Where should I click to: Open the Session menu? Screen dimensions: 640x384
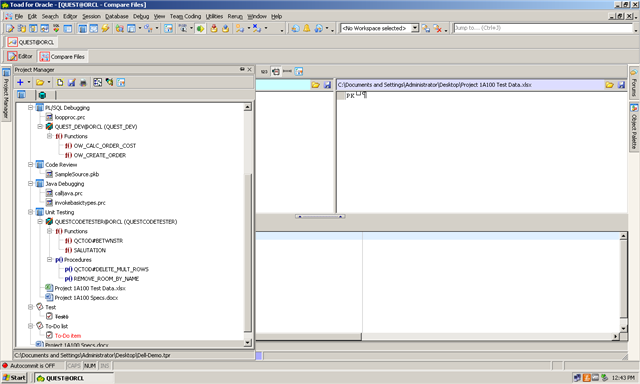pos(91,16)
